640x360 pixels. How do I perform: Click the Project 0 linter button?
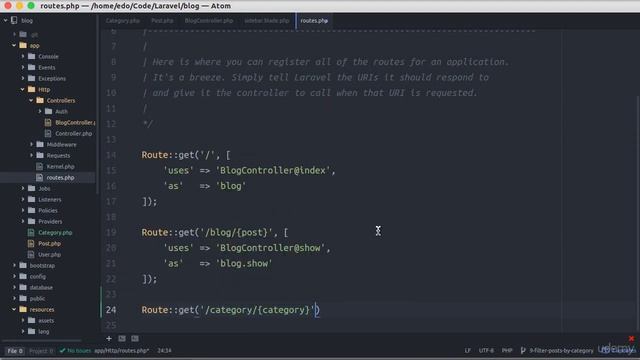point(40,351)
